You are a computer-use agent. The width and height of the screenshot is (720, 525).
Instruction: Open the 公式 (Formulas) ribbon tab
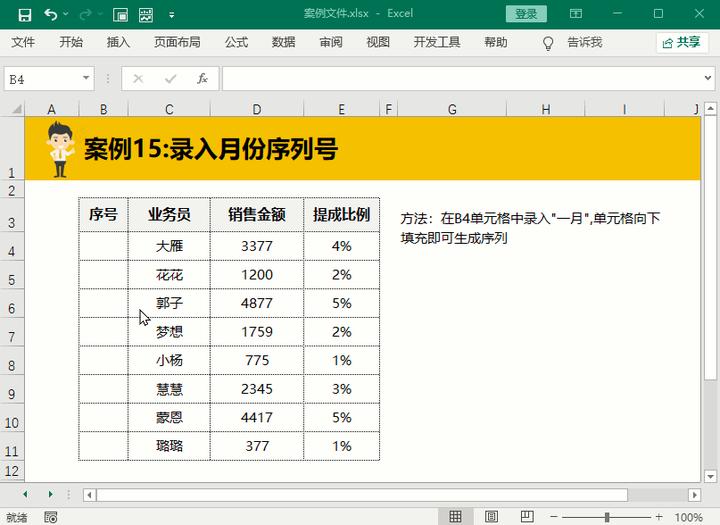[x=236, y=43]
